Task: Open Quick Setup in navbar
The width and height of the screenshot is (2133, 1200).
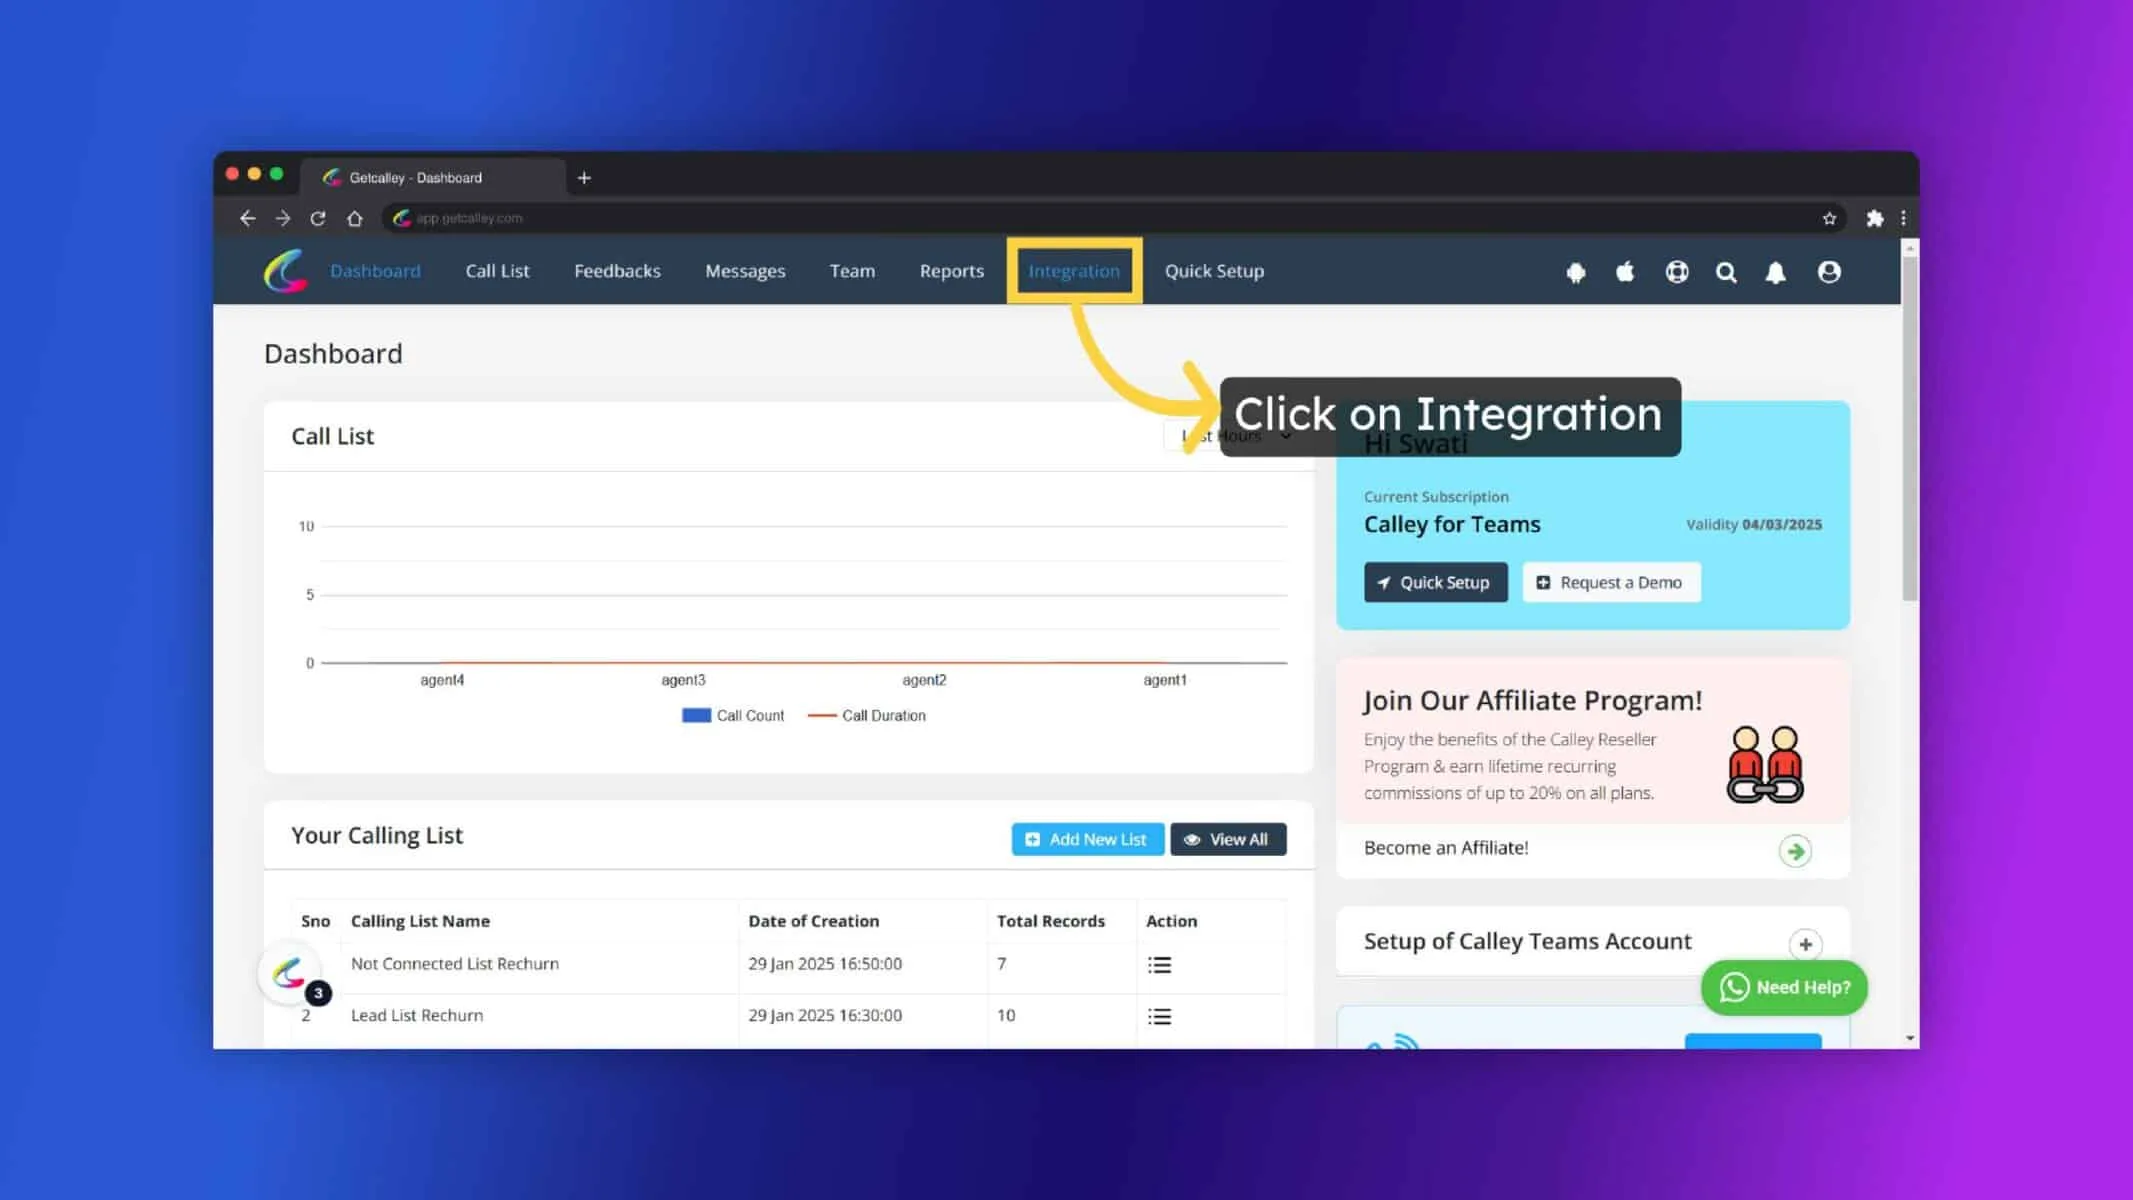Action: coord(1214,271)
